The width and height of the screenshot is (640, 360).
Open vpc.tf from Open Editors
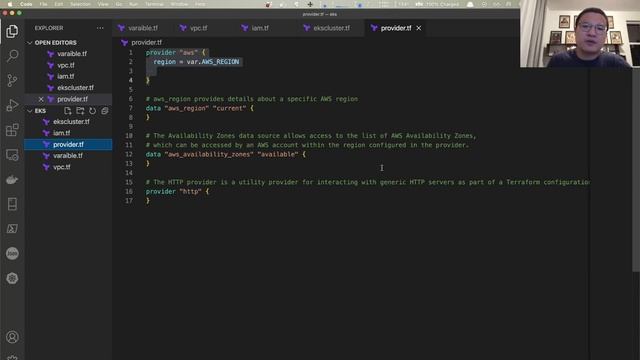tap(66, 65)
